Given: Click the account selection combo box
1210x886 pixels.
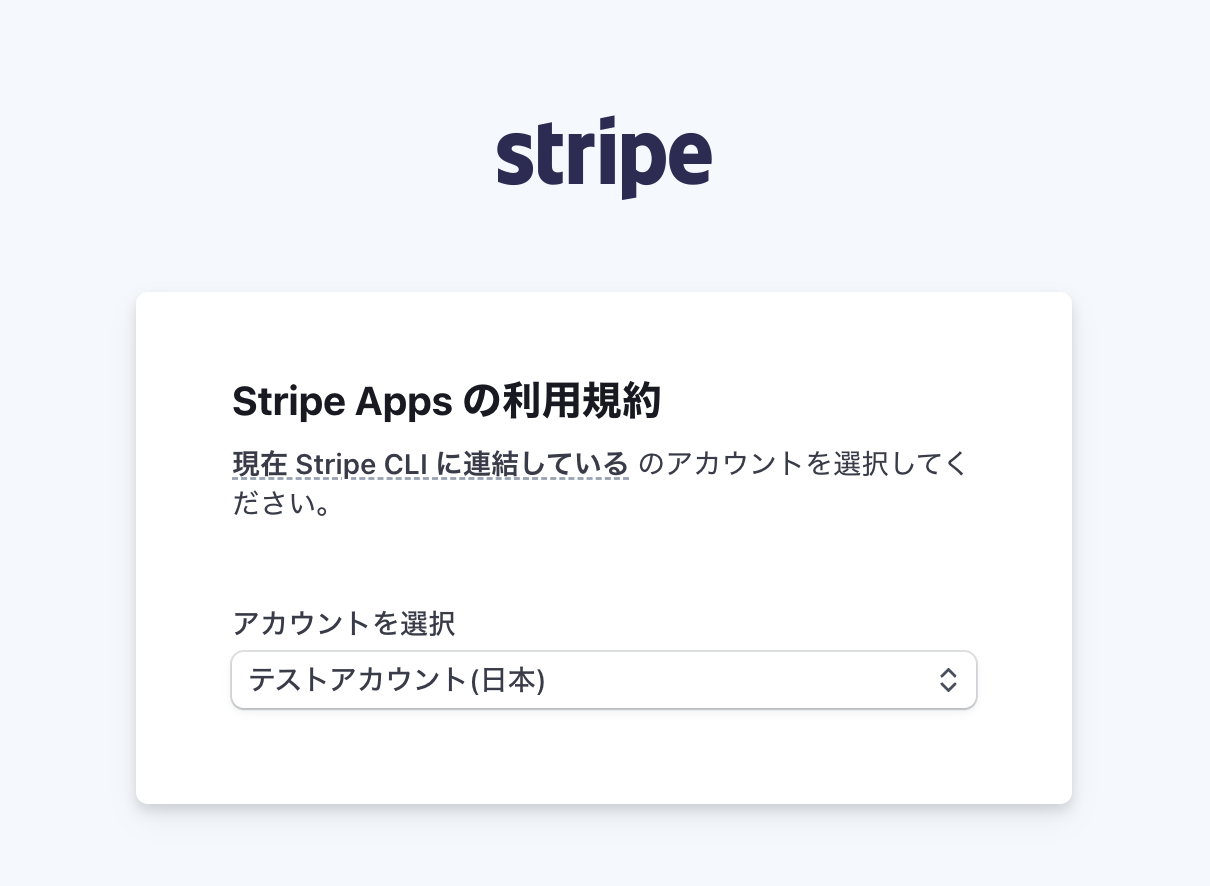Looking at the screenshot, I should tap(604, 680).
